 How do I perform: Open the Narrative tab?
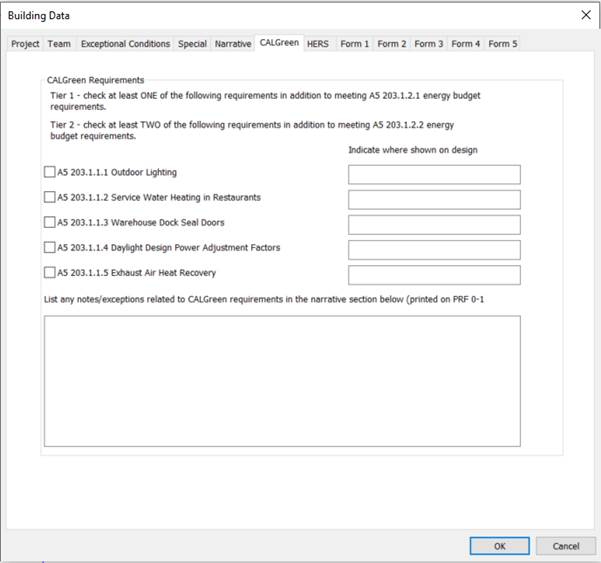point(232,44)
